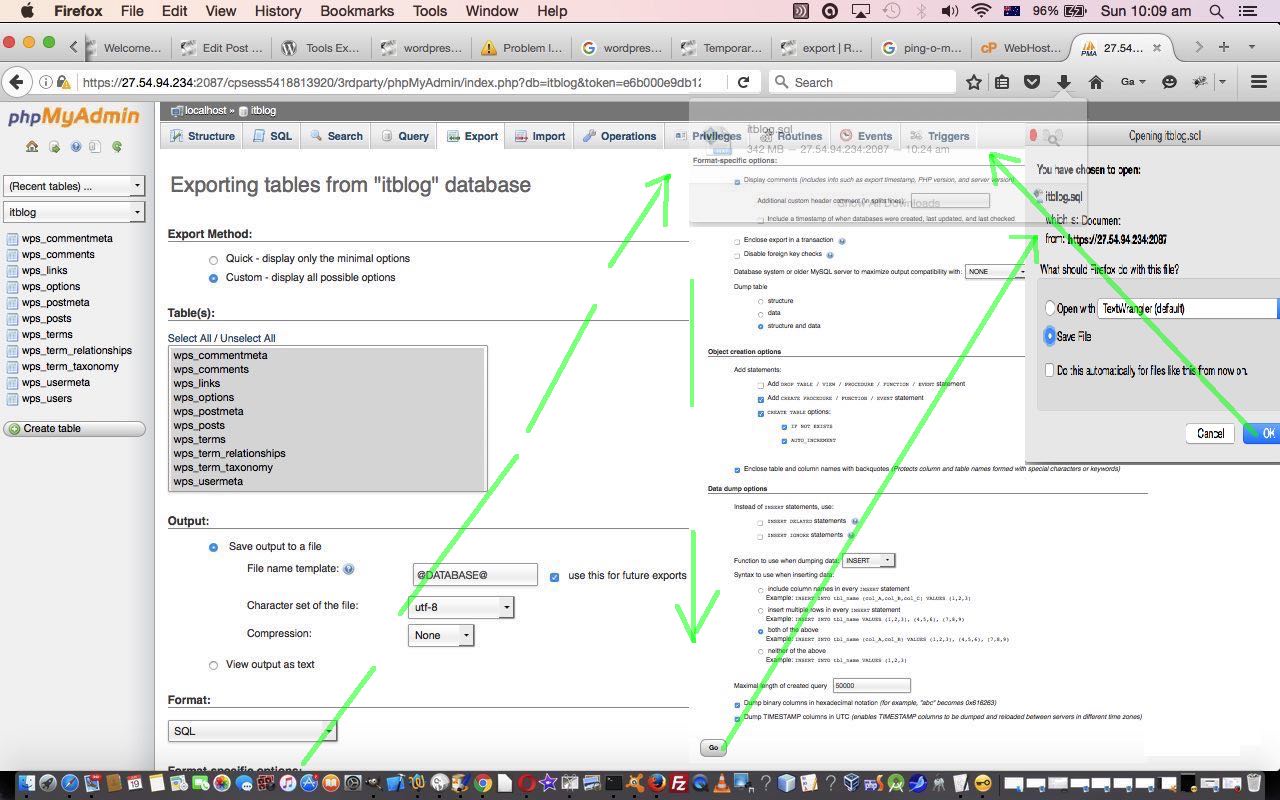The width and height of the screenshot is (1280, 800).
Task: Open the Format SQL dropdown
Action: (x=253, y=731)
